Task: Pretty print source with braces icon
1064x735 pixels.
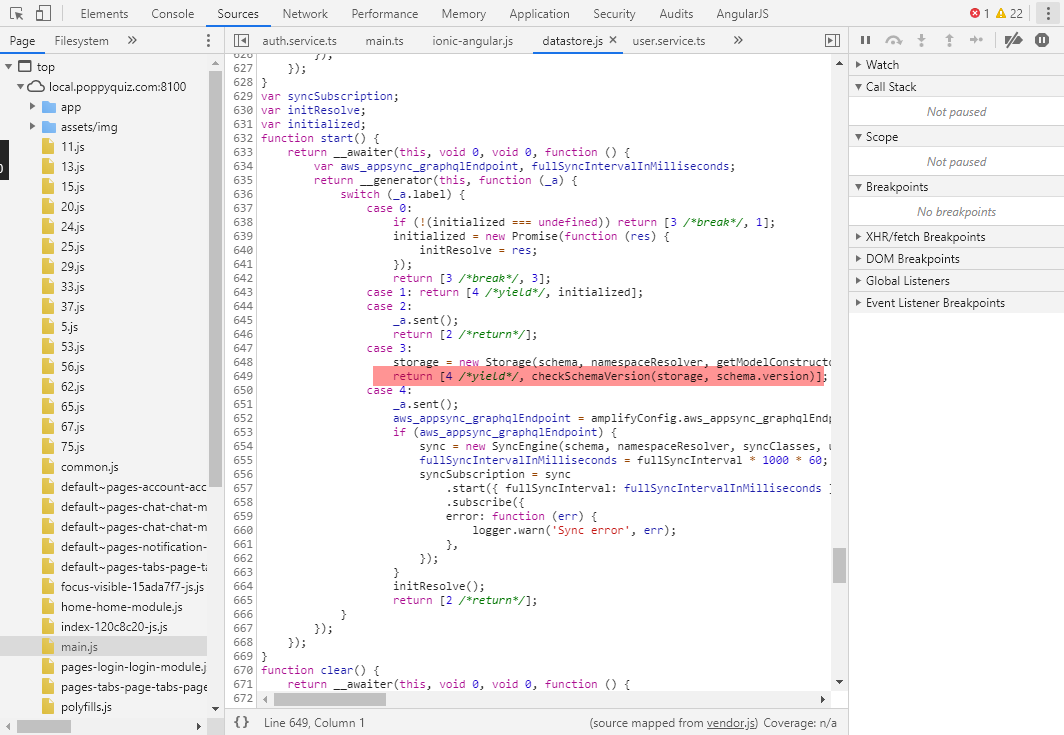Action: [x=242, y=722]
